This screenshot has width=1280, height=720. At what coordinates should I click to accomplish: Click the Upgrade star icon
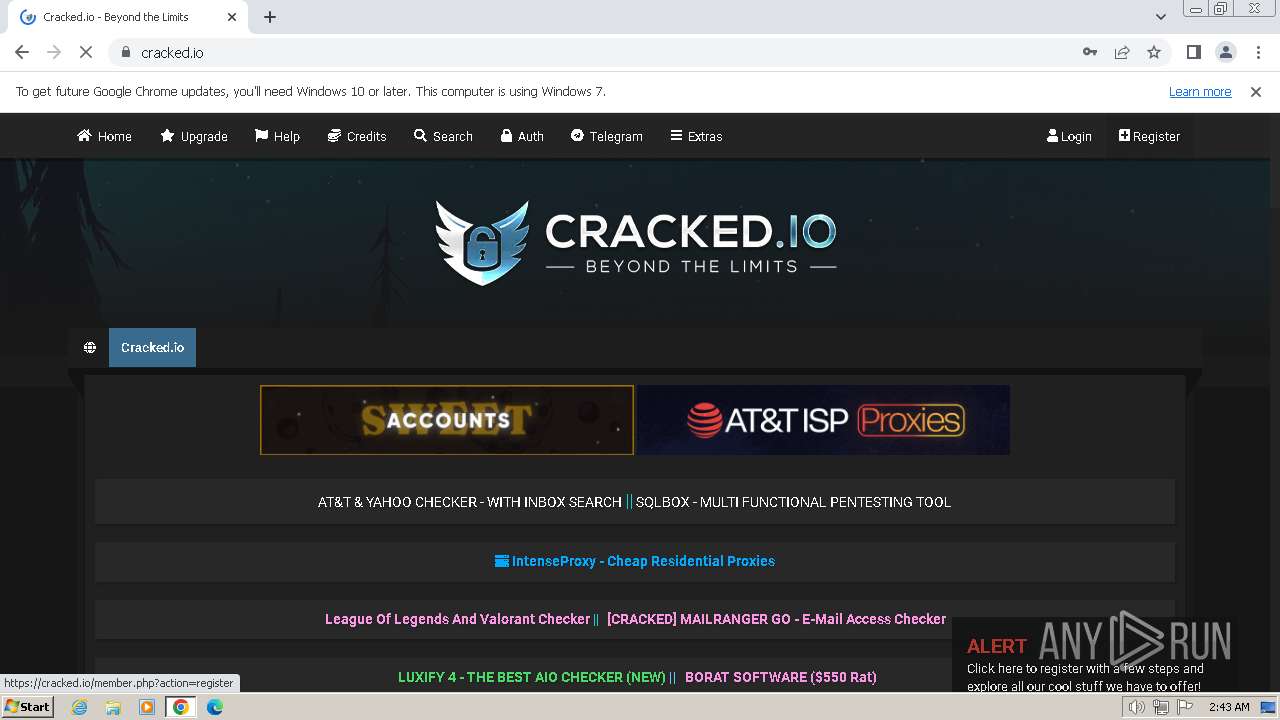[x=167, y=136]
